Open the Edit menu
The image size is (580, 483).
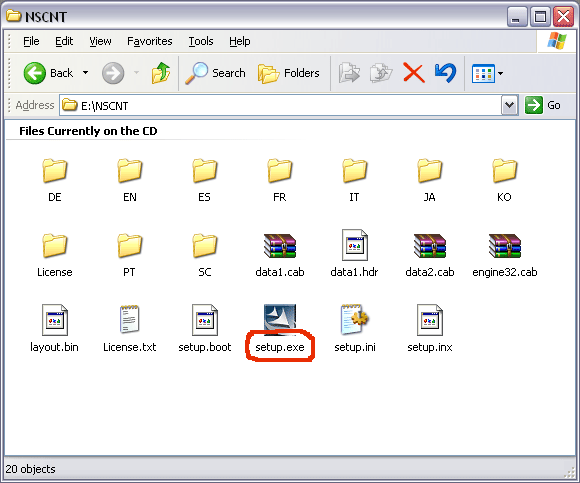tap(64, 41)
